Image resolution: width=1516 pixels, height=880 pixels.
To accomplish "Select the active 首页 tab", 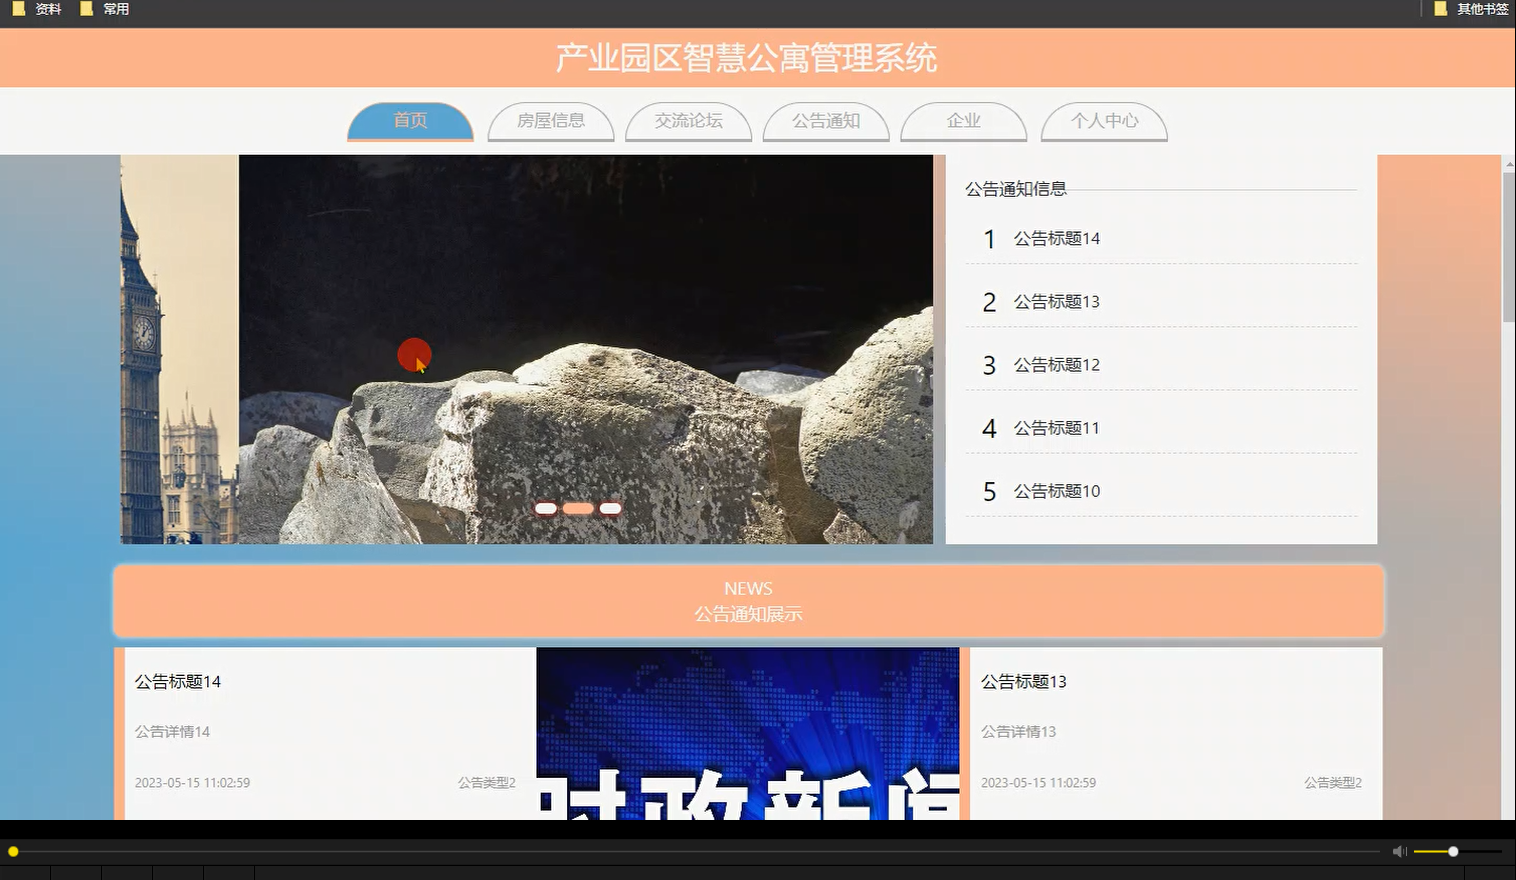I will tap(410, 120).
